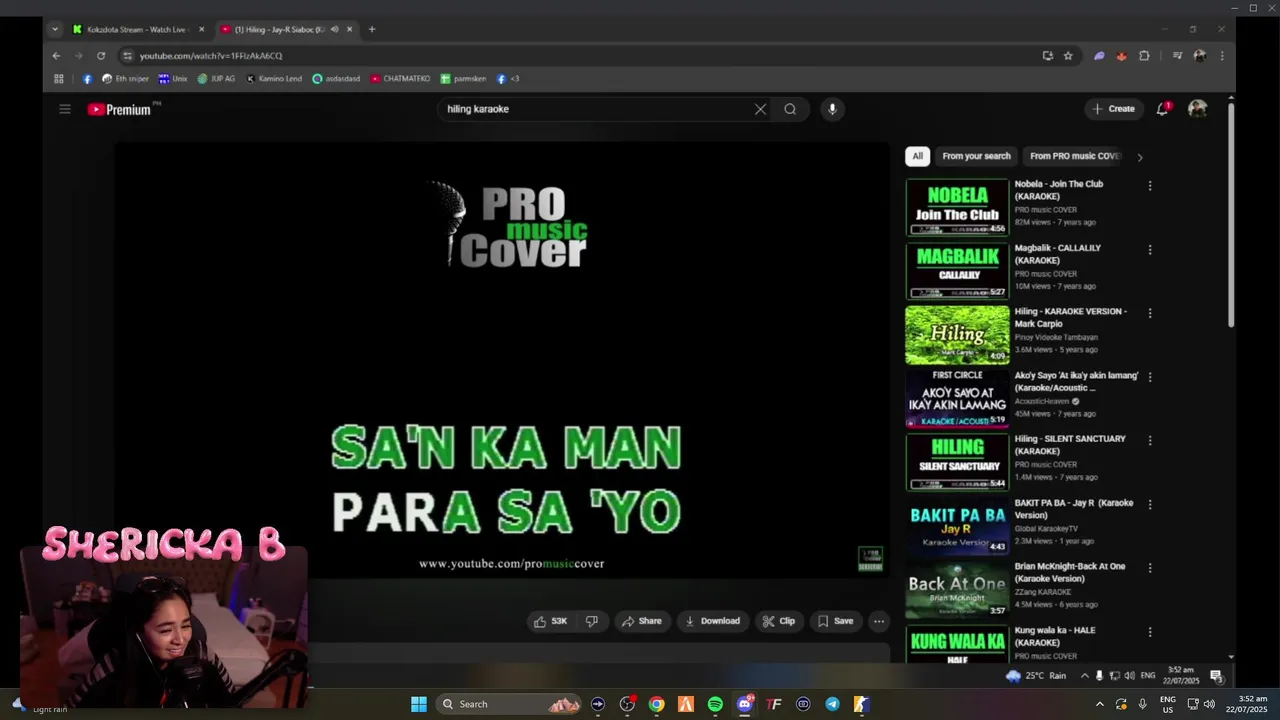
Task: Open options for Brian McKnight Back At One
Action: coord(1150,568)
